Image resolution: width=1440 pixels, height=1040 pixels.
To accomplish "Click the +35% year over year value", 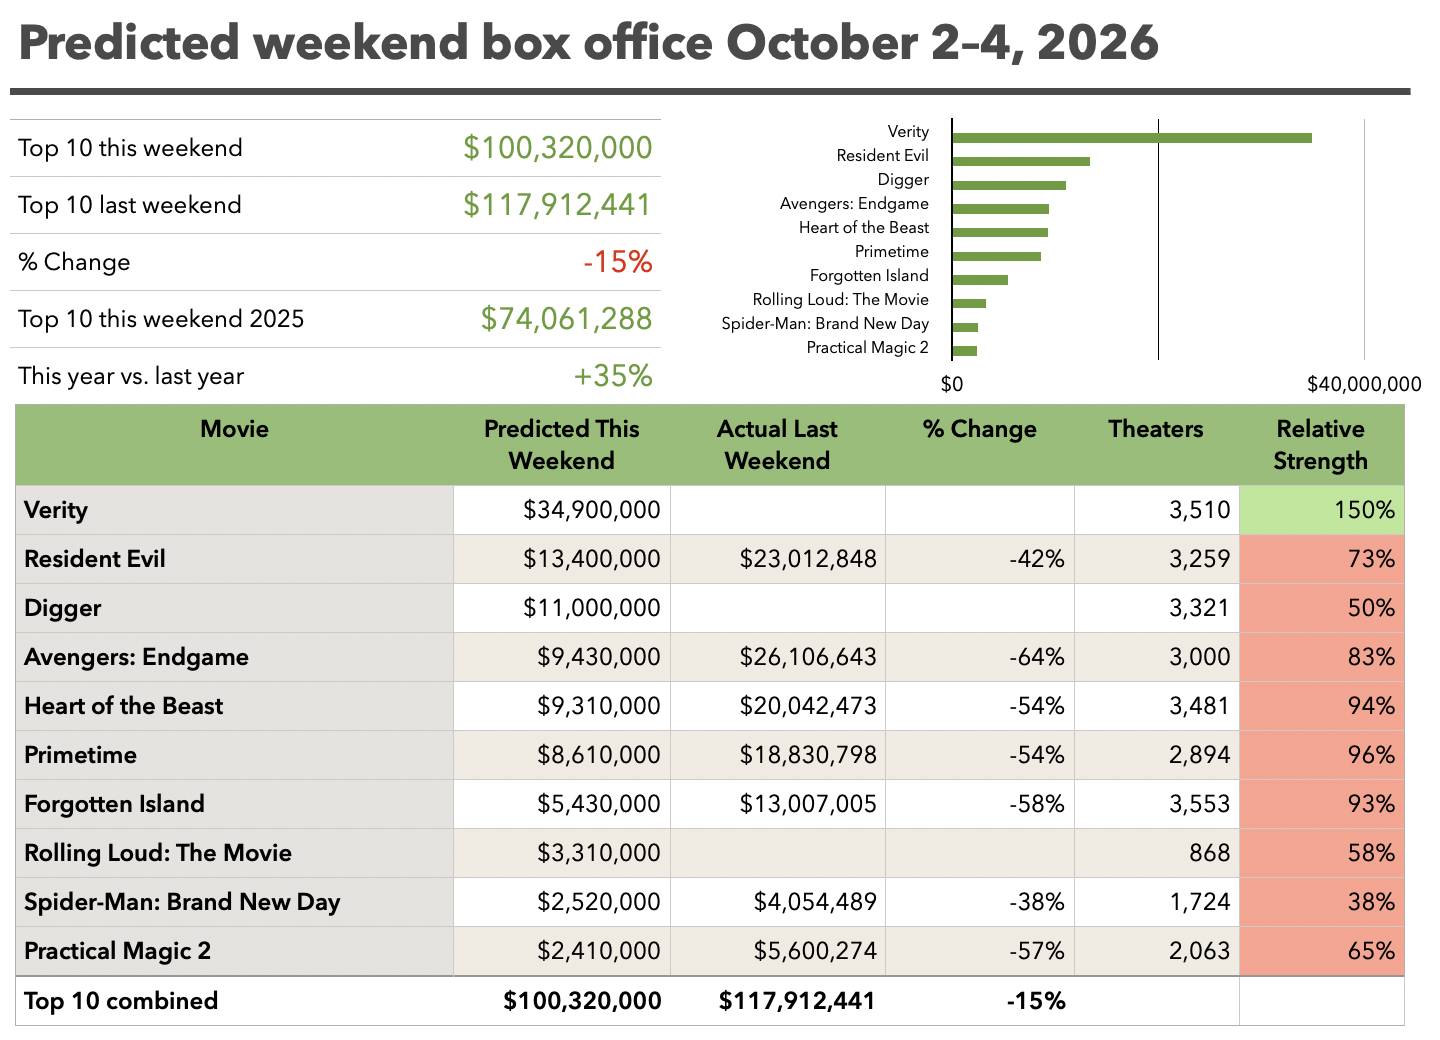I will pos(613,376).
